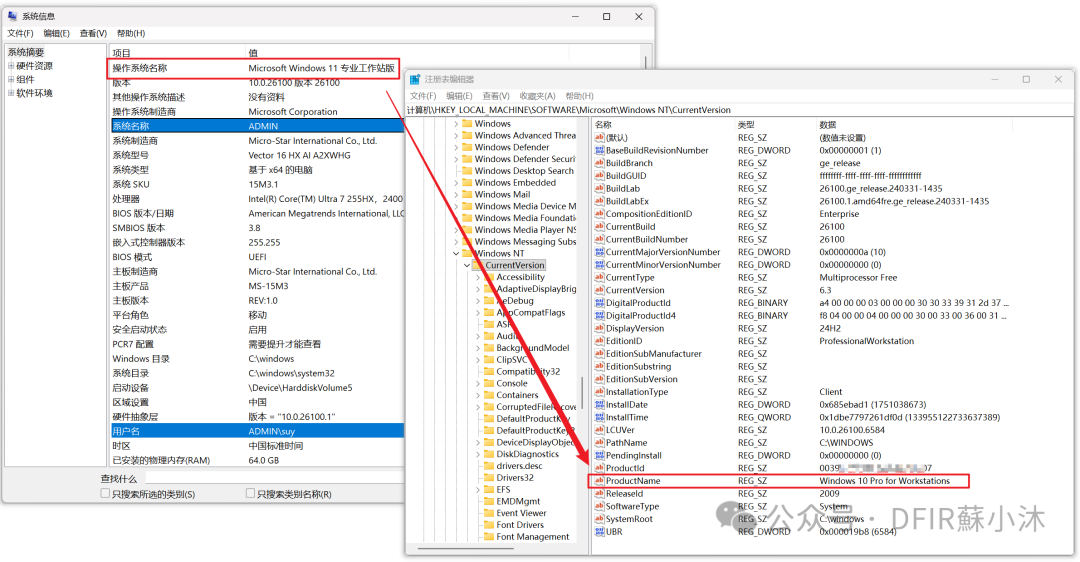The height and width of the screenshot is (562, 1080).
Task: Open 收藏夹(A) menu in Registry Editor
Action: click(537, 96)
